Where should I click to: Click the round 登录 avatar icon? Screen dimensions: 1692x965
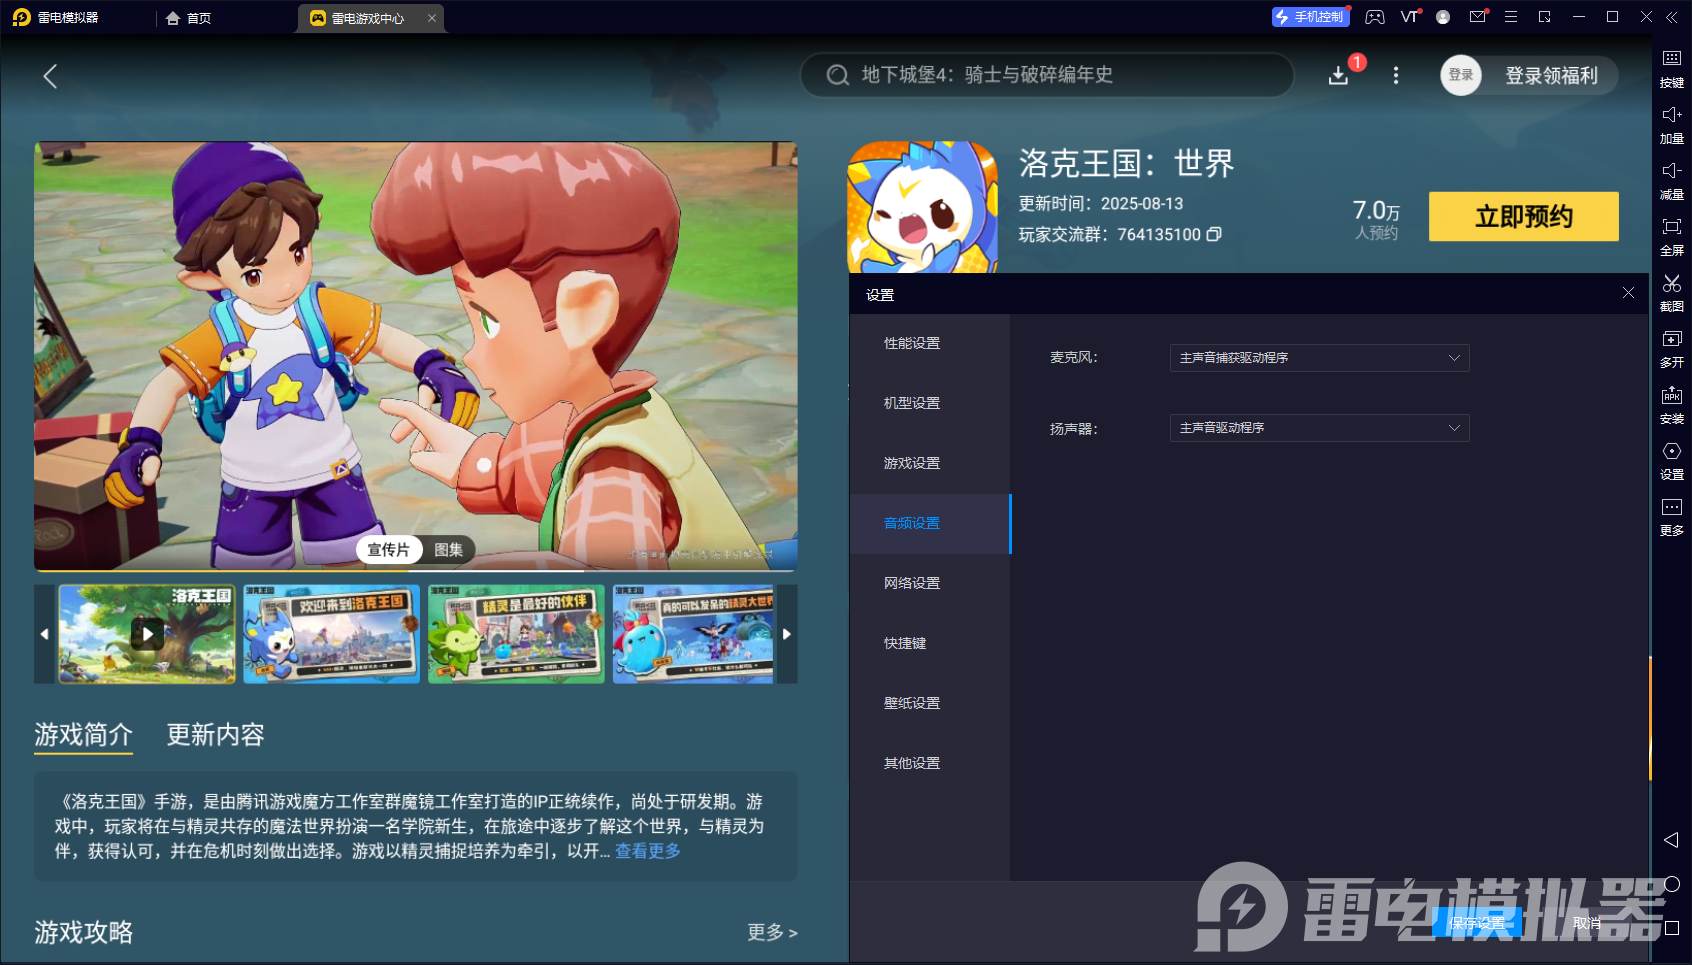1461,75
